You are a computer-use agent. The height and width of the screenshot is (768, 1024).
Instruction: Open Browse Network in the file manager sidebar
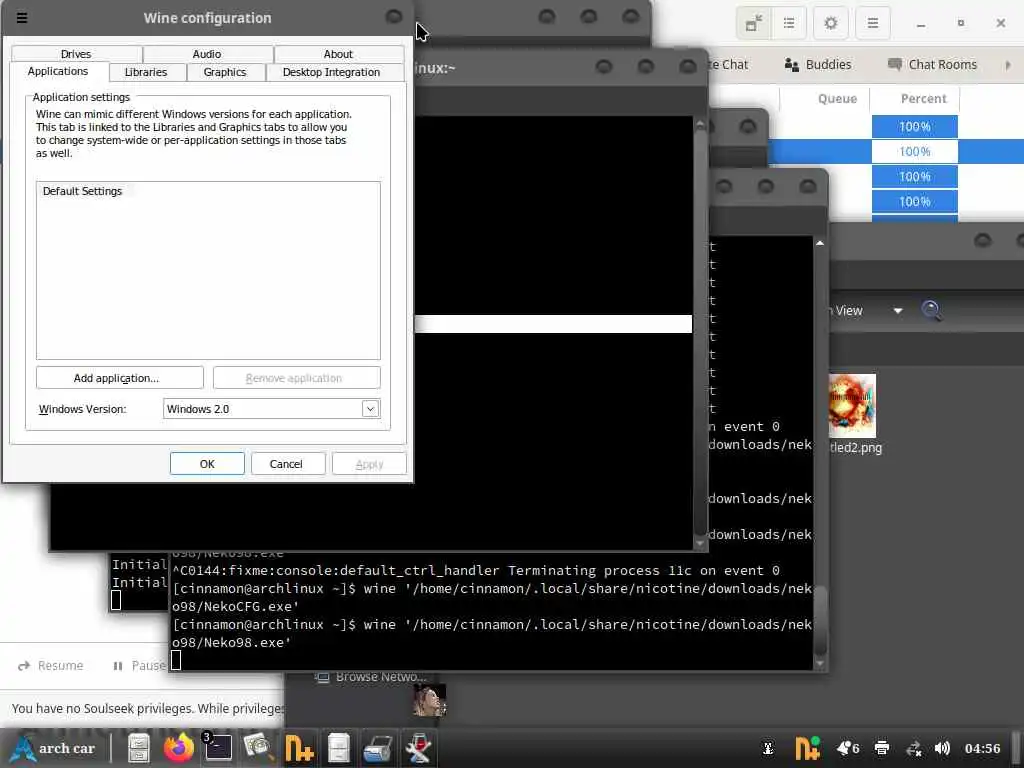pos(372,677)
